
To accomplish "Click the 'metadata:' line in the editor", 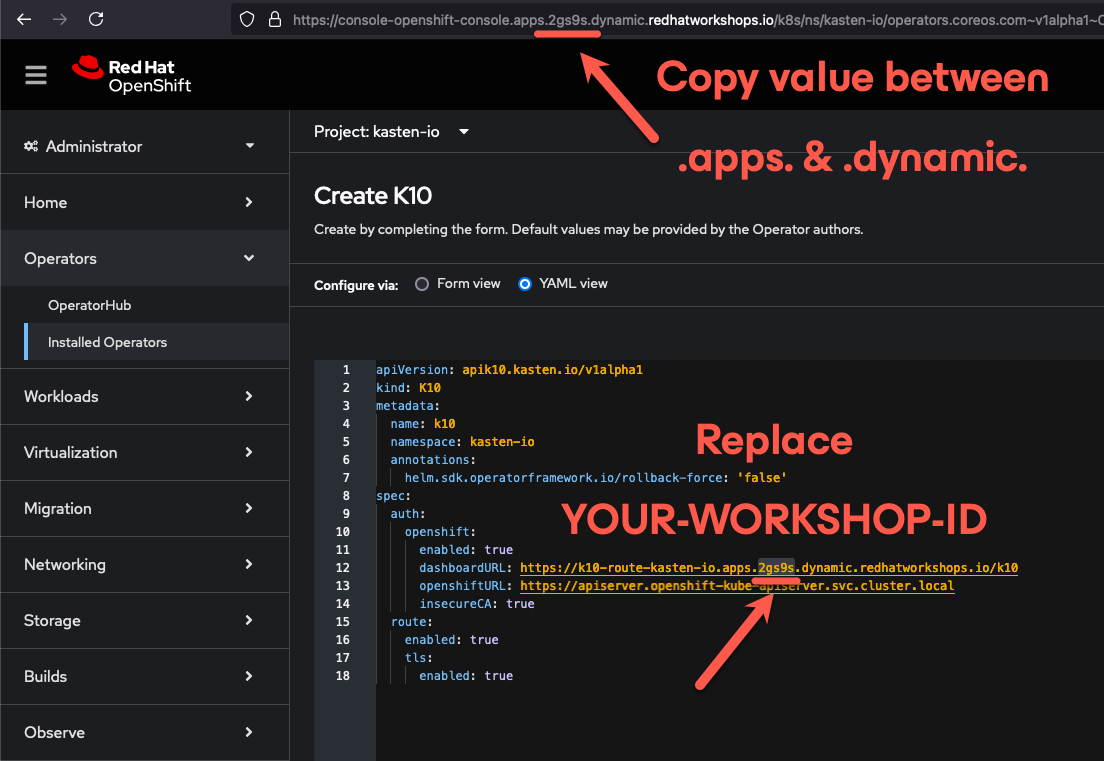I will 408,405.
